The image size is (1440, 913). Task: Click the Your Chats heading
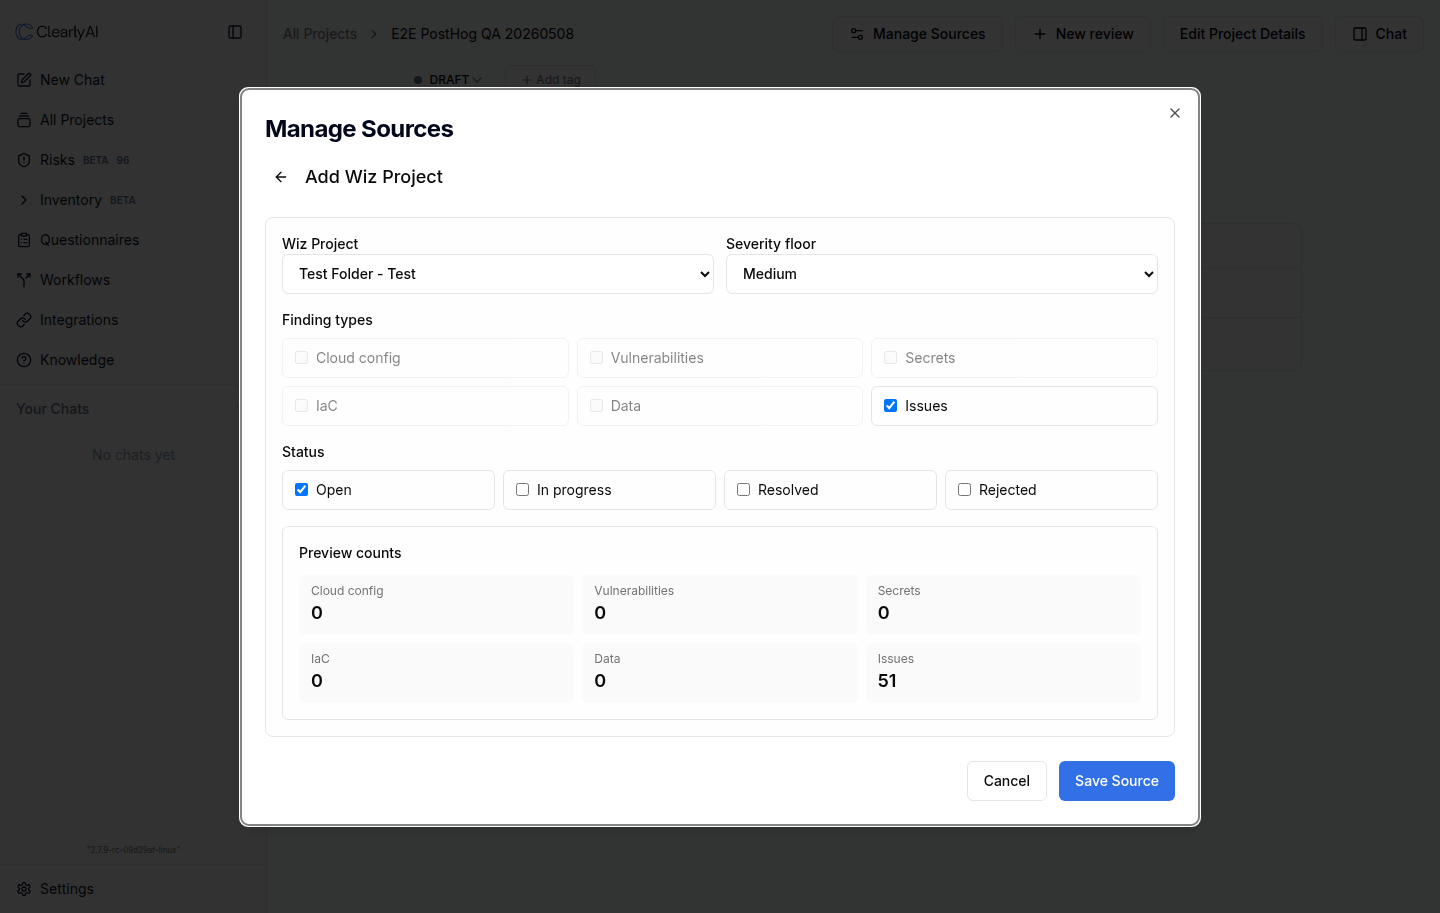pos(53,409)
